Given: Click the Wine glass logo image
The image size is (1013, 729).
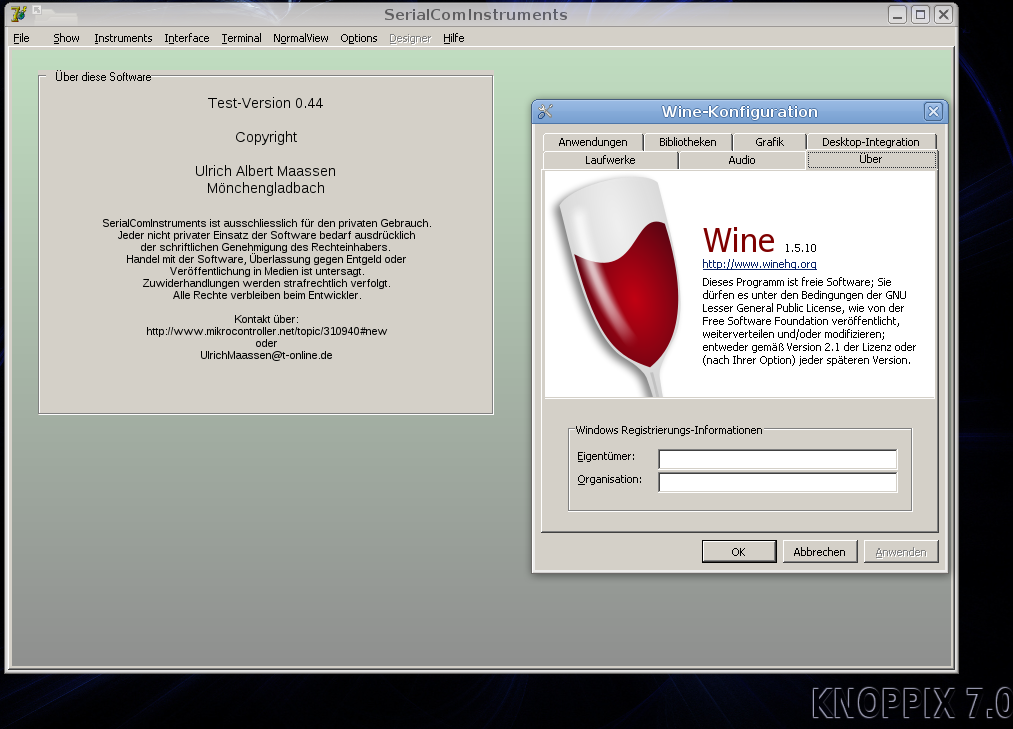Looking at the screenshot, I should tap(619, 284).
